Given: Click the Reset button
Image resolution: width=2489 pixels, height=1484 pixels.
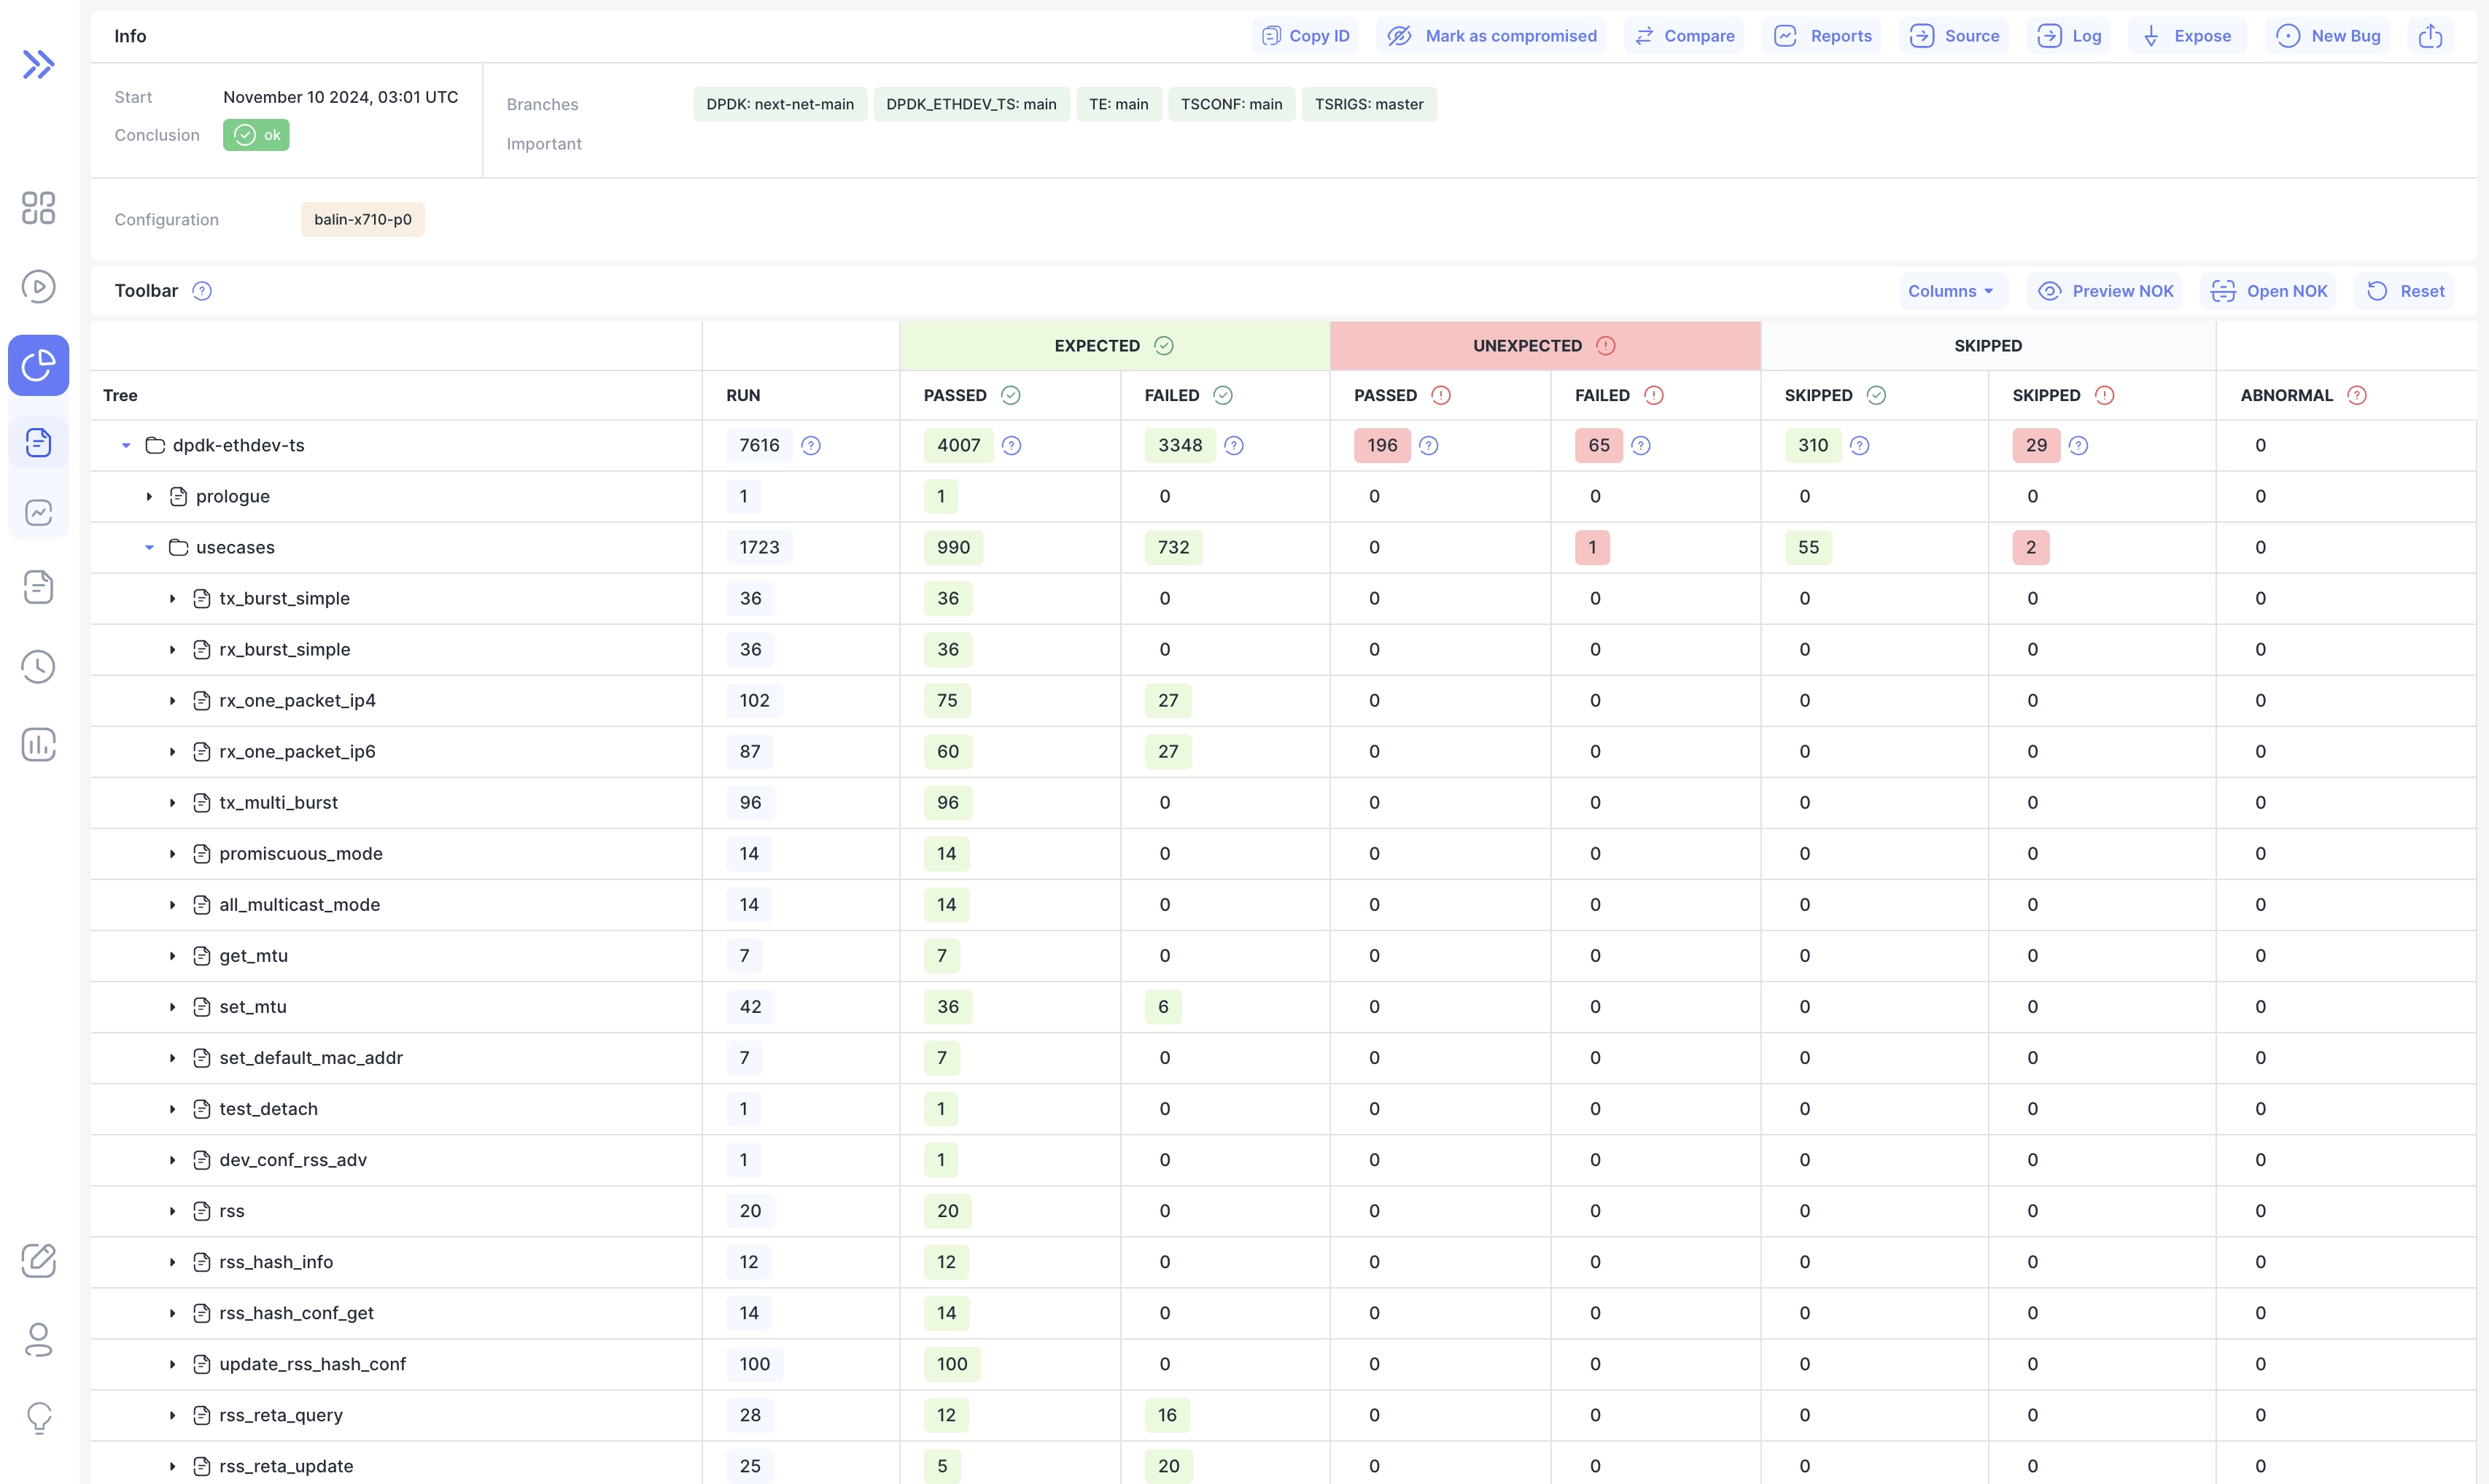Looking at the screenshot, I should [x=2405, y=291].
